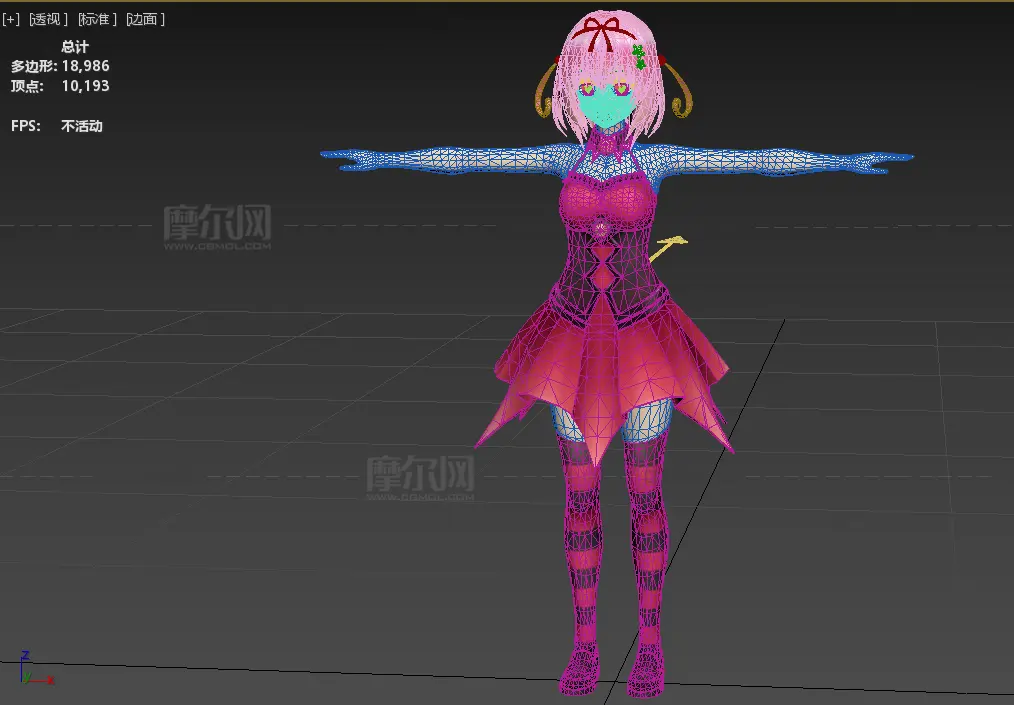Screen dimensions: 1014x705
Task: Click the 顶点 statistics label
Action: pos(27,86)
